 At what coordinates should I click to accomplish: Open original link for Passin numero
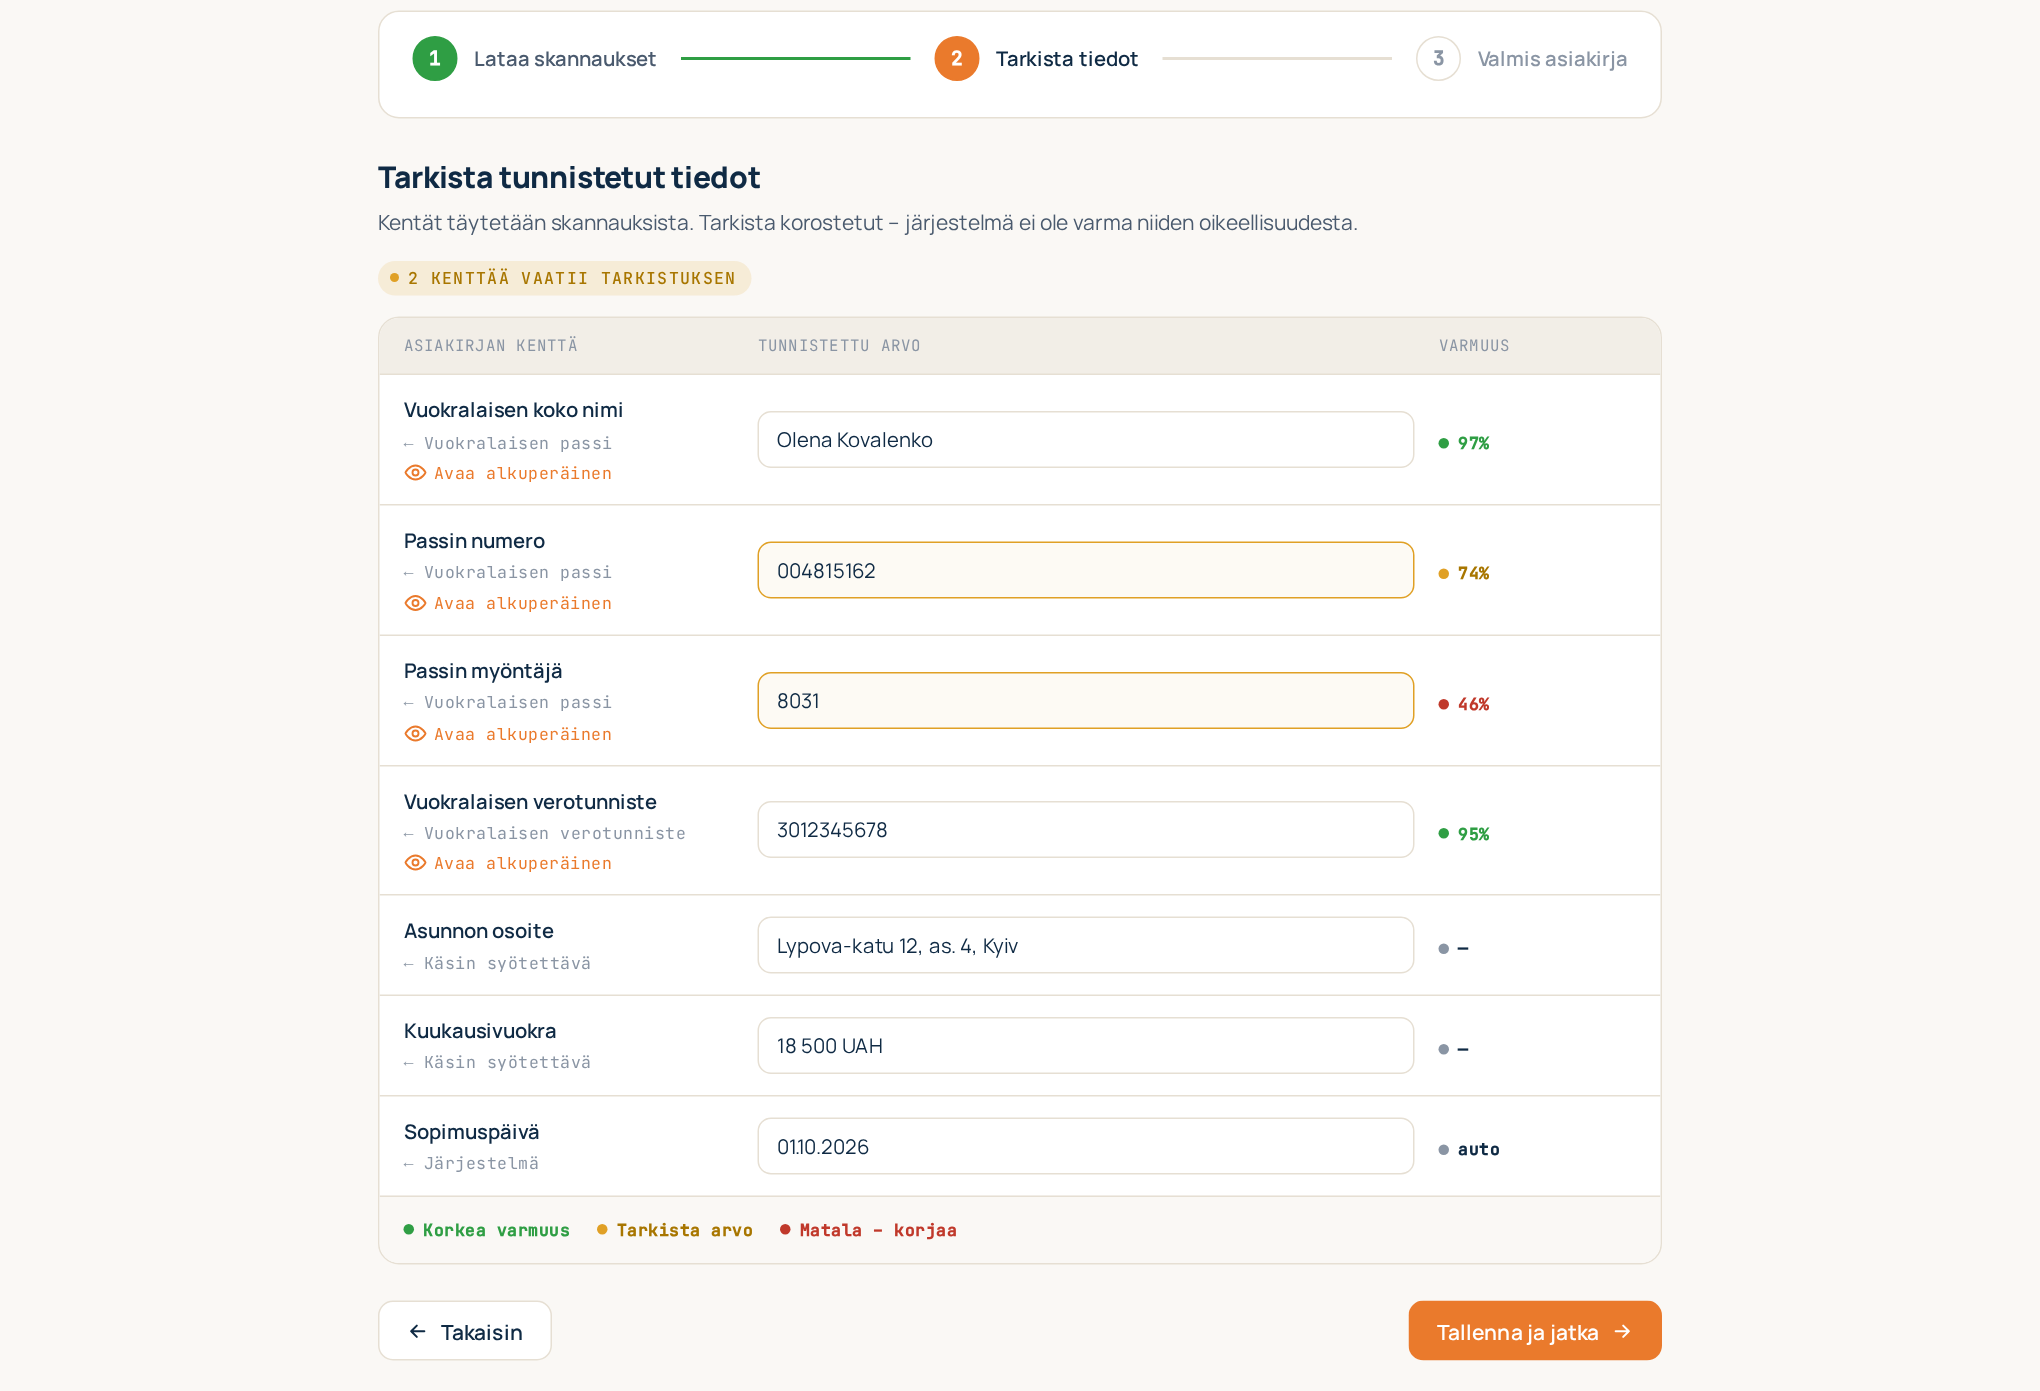tap(508, 603)
